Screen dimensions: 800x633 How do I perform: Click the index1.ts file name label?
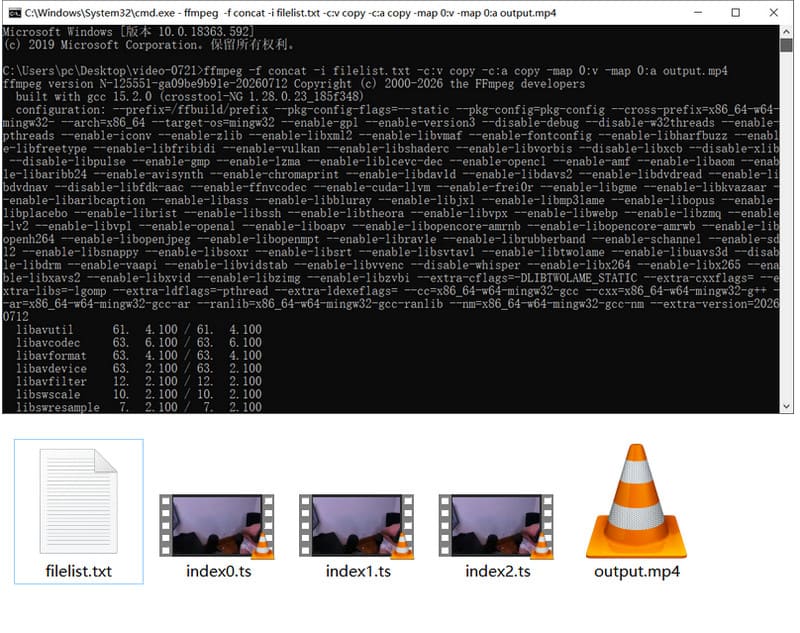click(358, 571)
